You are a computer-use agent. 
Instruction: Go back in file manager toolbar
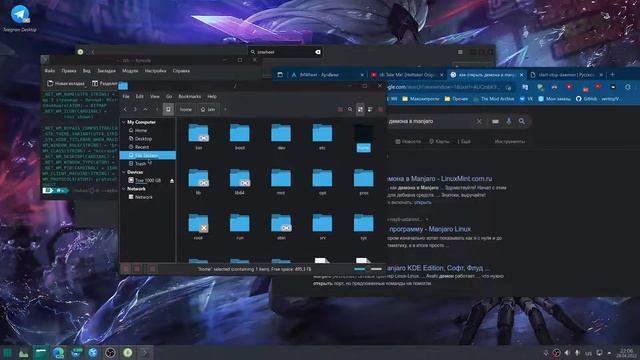pos(125,109)
